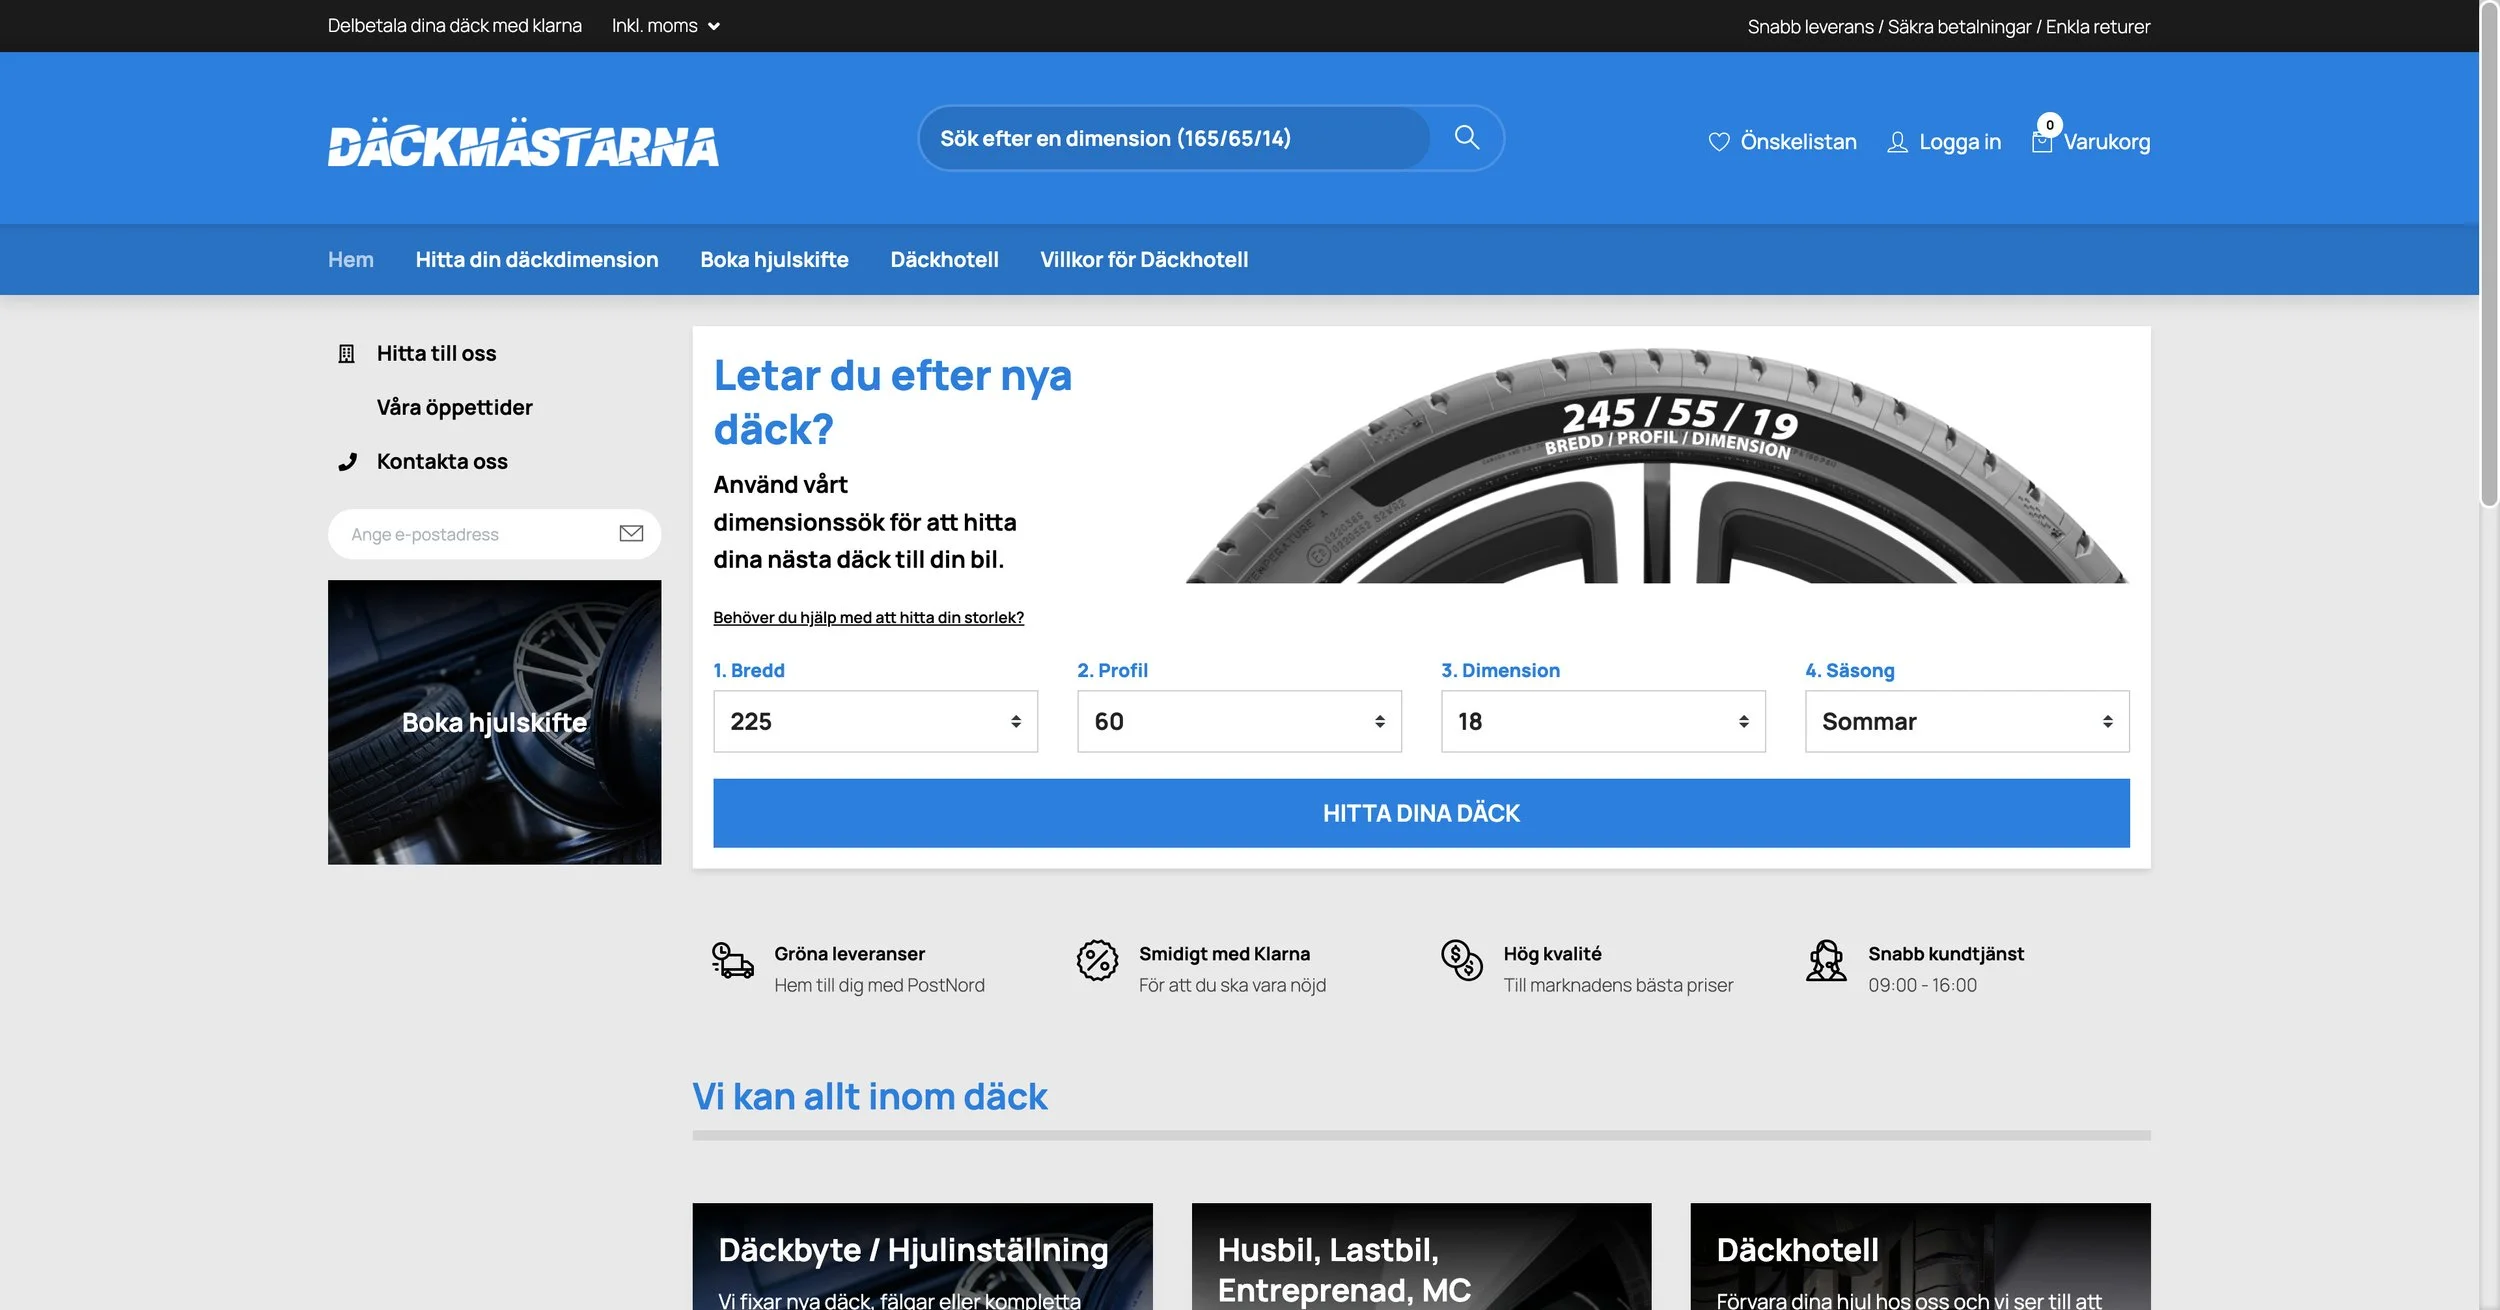Submit email with the envelope icon
Image resolution: width=2500 pixels, height=1310 pixels.
[x=631, y=534]
